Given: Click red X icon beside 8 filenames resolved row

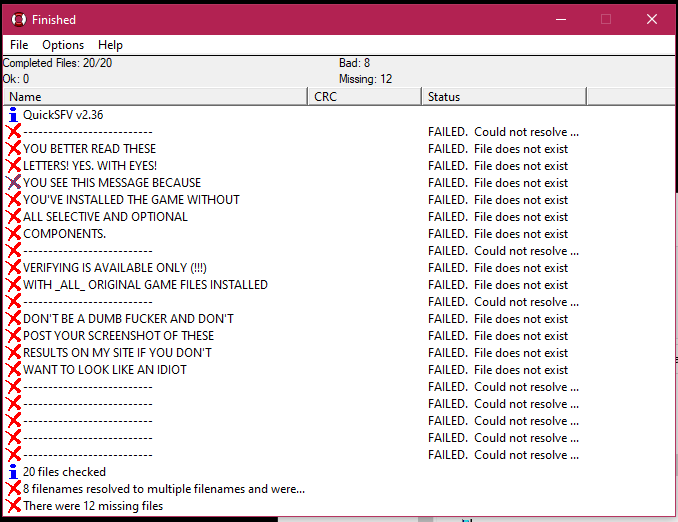Looking at the screenshot, I should pyautogui.click(x=13, y=489).
